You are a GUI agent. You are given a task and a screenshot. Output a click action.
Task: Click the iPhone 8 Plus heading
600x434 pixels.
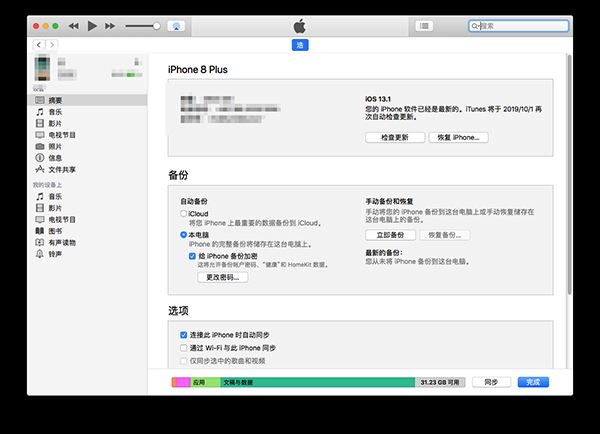[198, 70]
